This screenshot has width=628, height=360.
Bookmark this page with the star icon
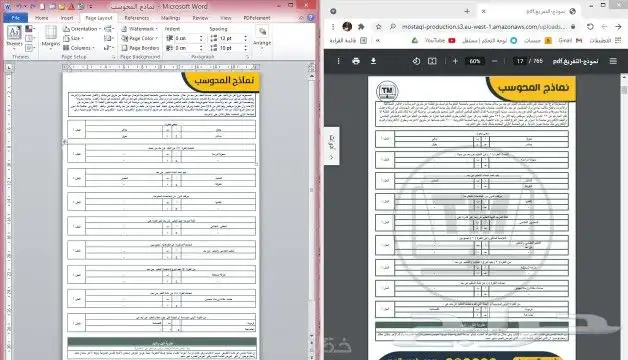pos(378,26)
